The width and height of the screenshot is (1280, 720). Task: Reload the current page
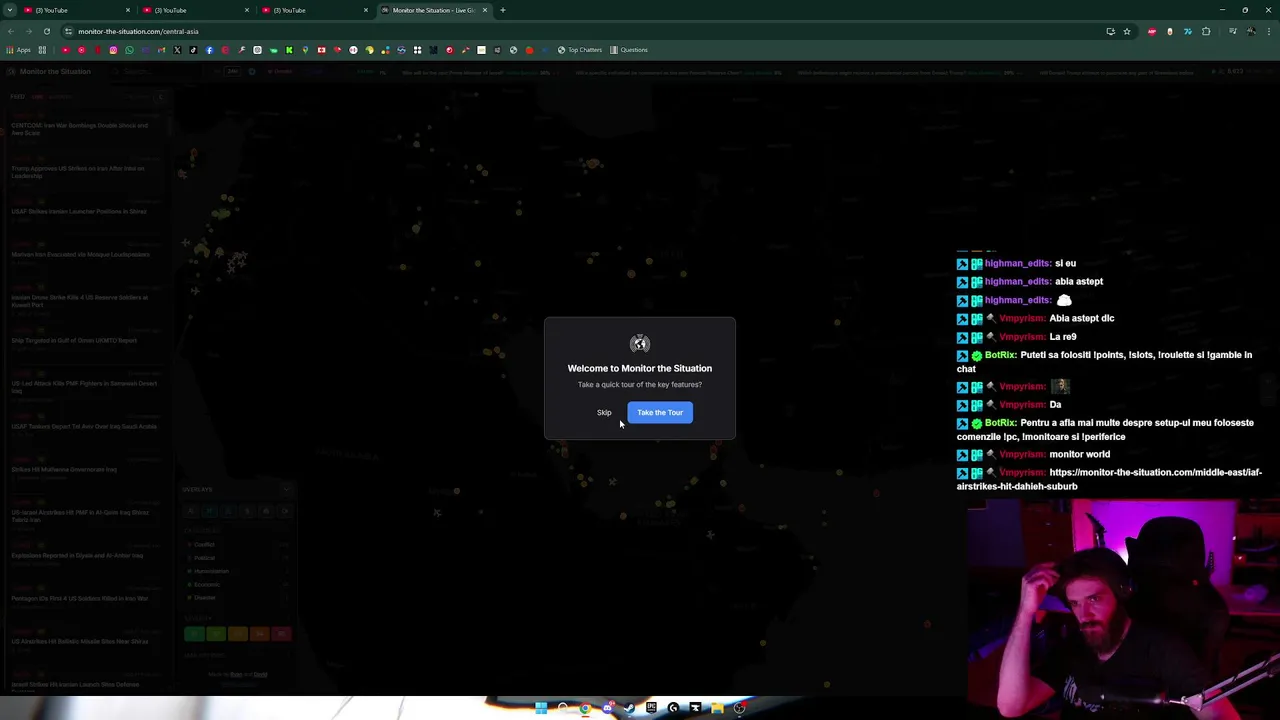(46, 31)
